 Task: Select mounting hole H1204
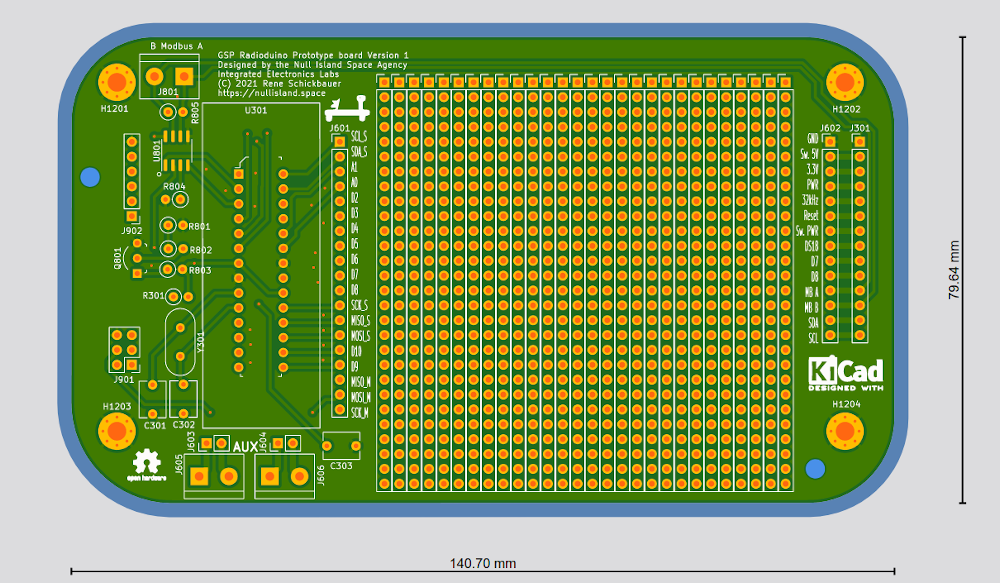coord(845,431)
